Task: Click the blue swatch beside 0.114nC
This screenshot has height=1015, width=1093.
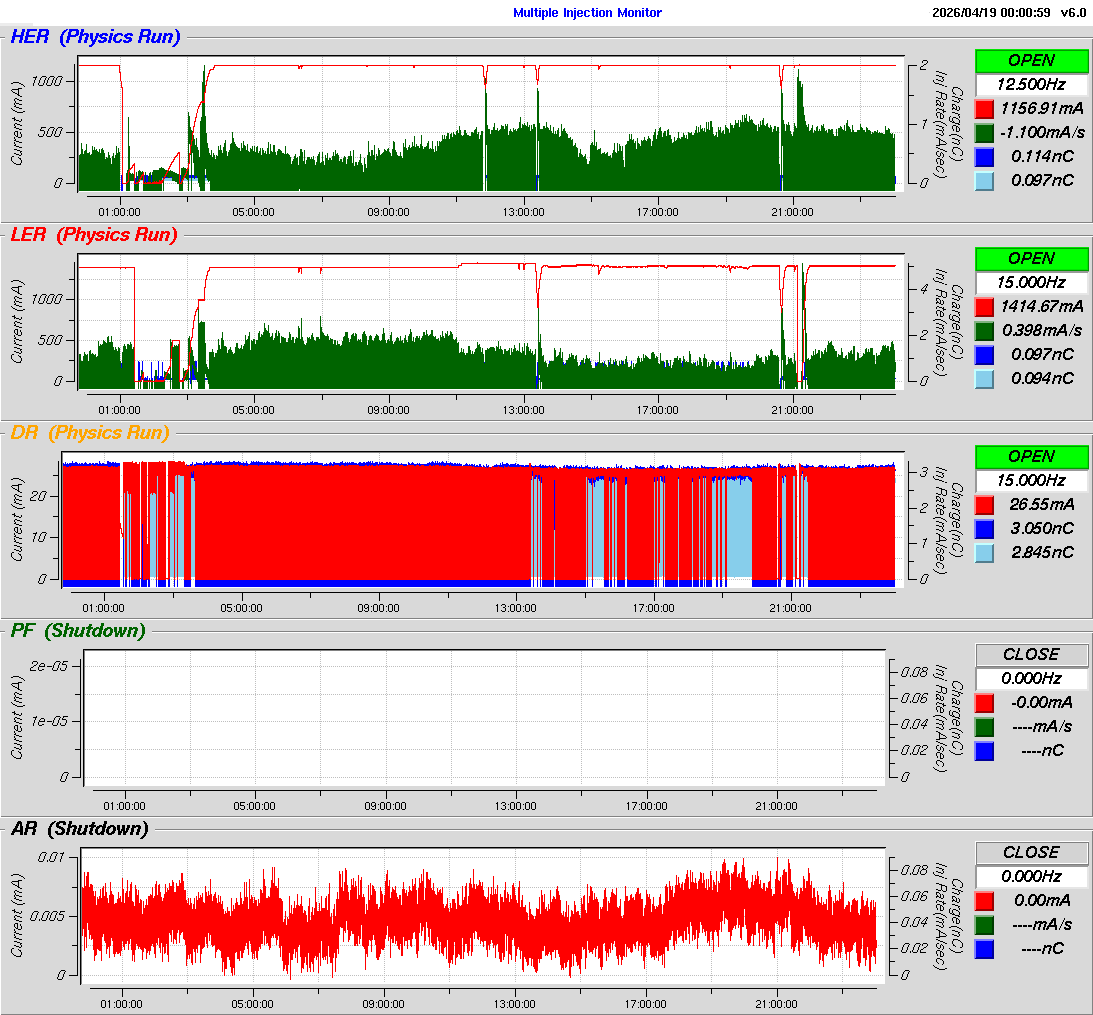Action: (984, 156)
